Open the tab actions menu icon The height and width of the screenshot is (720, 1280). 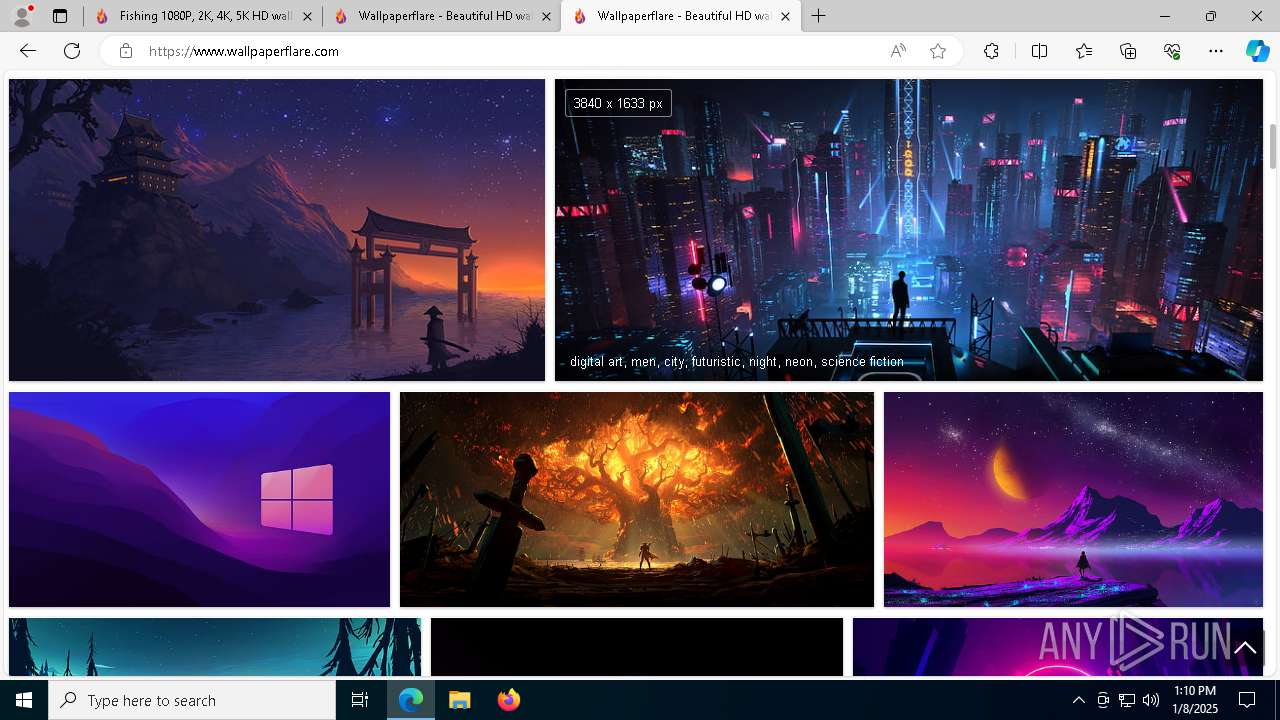[x=60, y=16]
